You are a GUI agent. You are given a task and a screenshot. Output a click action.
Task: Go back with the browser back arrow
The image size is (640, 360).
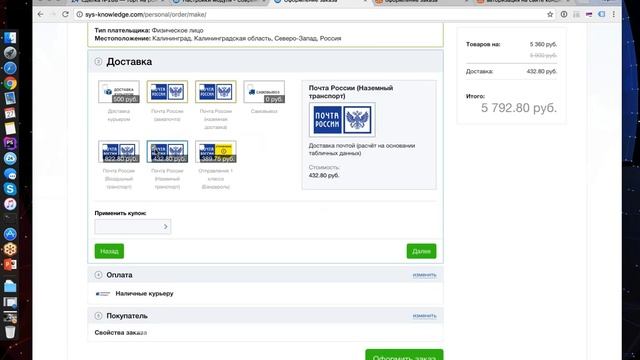coord(40,14)
